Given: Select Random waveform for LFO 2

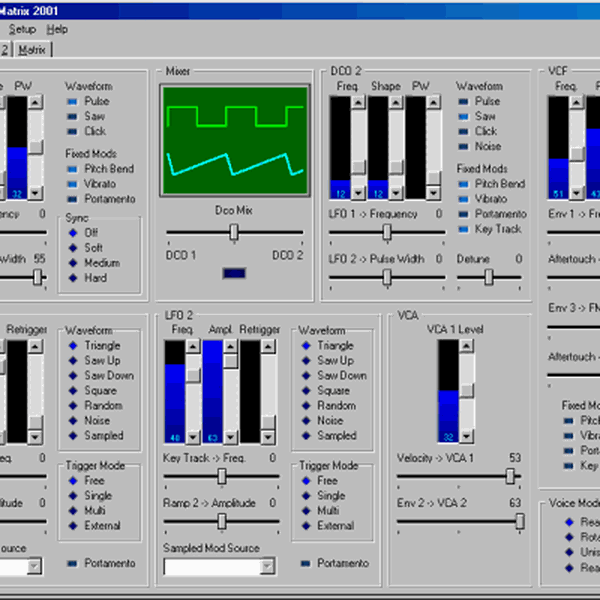Looking at the screenshot, I should (x=305, y=406).
